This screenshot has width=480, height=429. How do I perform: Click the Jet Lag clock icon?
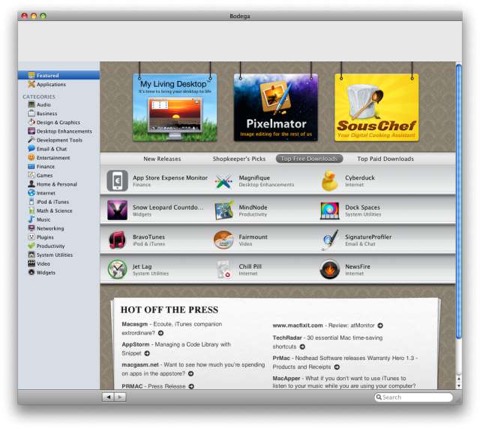[x=117, y=269]
